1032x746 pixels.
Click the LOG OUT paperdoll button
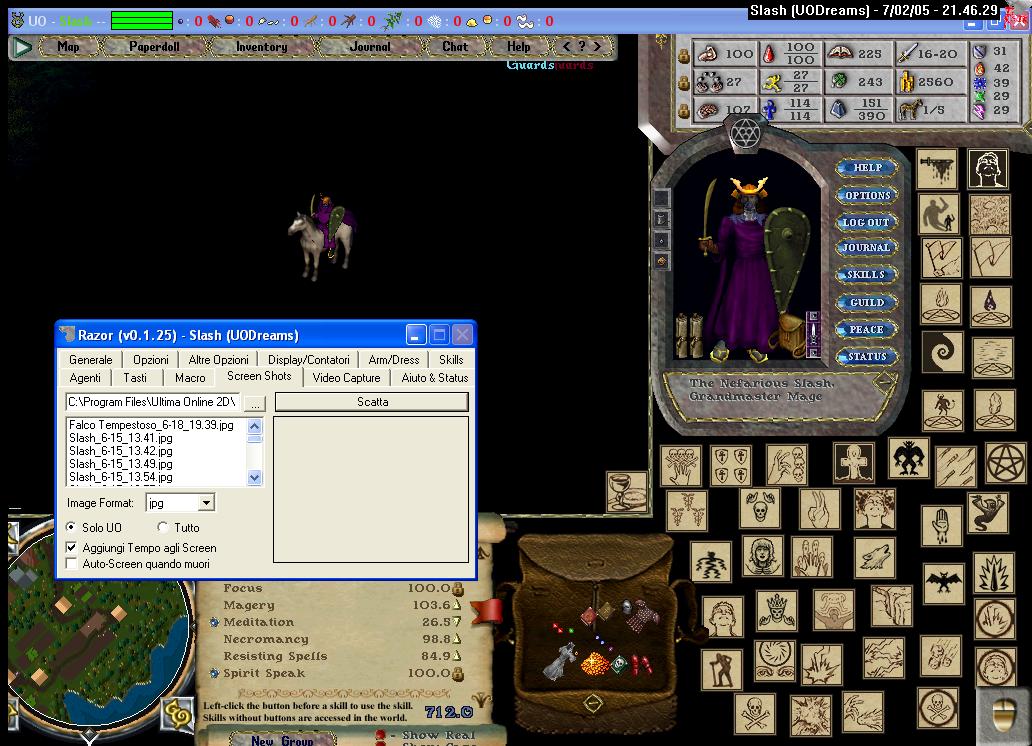coord(866,222)
